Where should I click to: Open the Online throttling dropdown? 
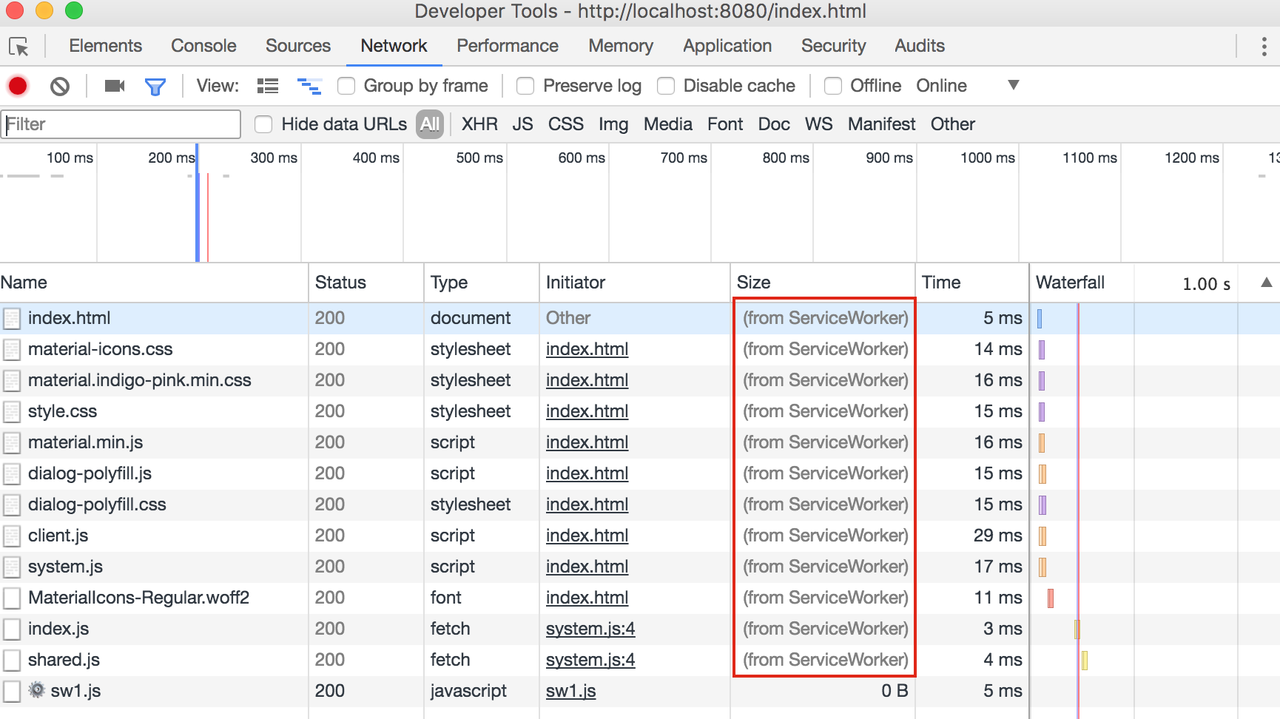[968, 86]
